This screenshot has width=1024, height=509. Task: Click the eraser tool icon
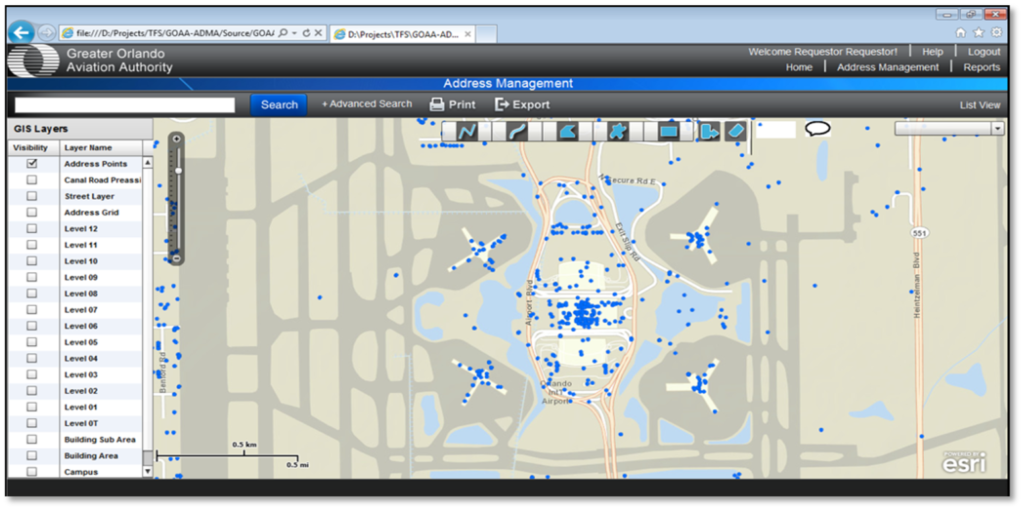pyautogui.click(x=736, y=131)
